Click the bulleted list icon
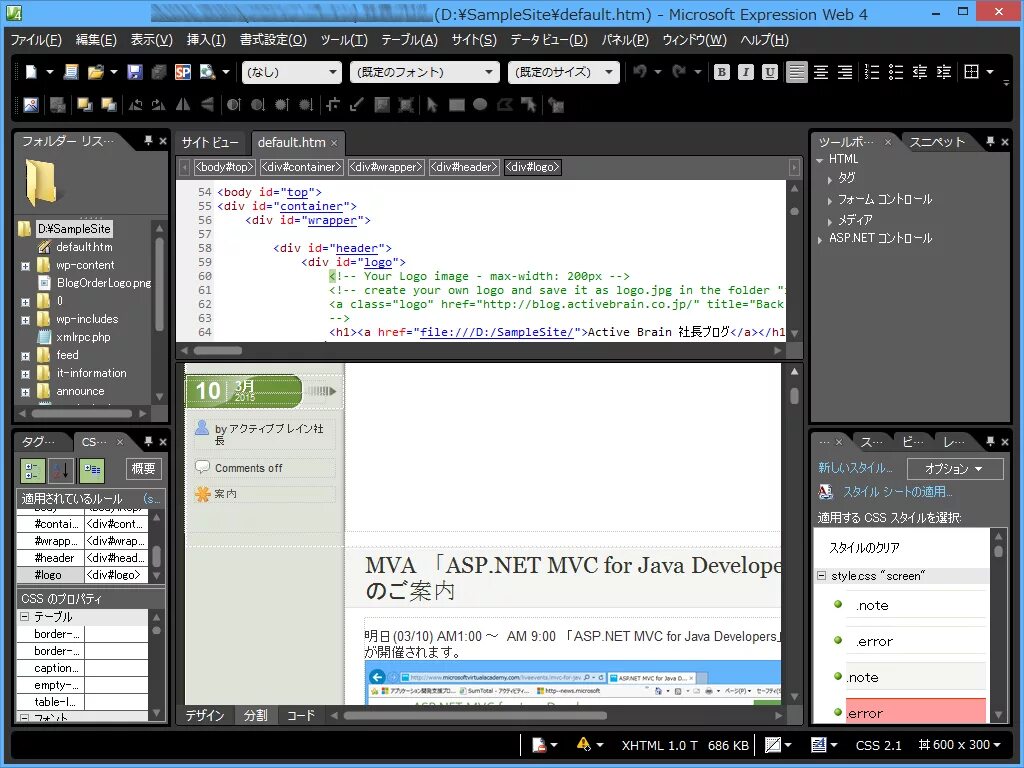 coord(896,72)
